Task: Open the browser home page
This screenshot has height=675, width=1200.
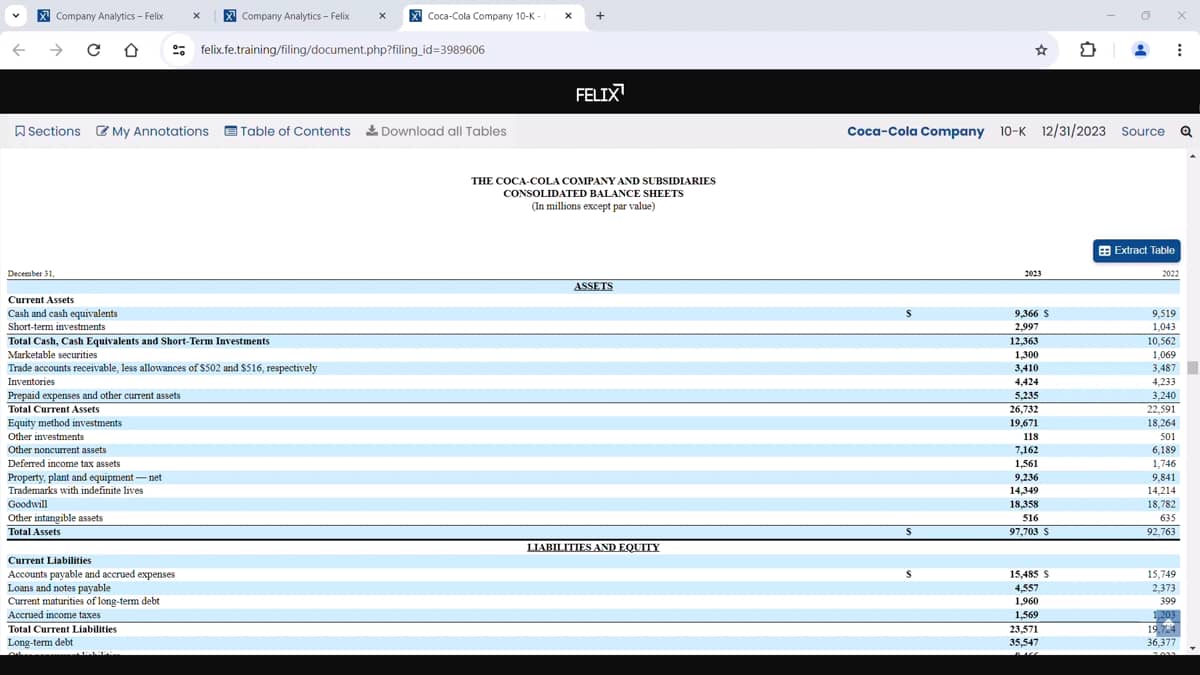Action: pyautogui.click(x=130, y=49)
